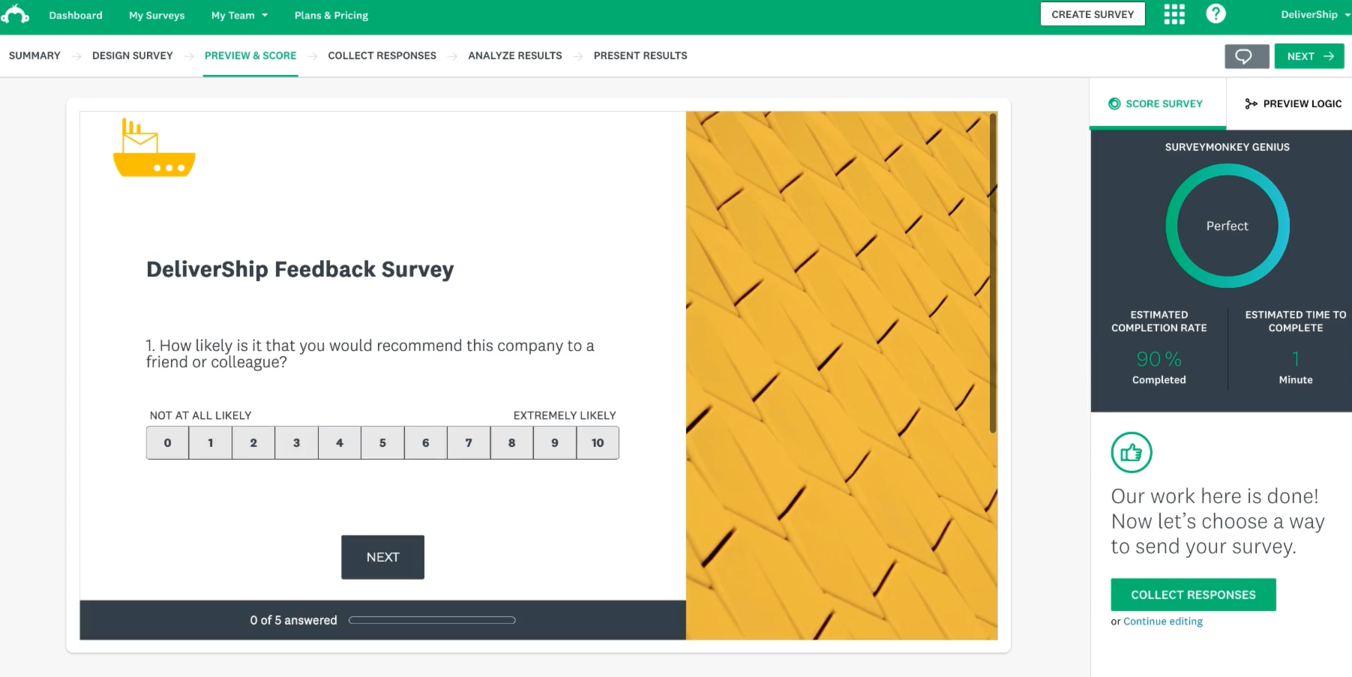Click the survey answered progress bar
This screenshot has width=1352, height=677.
coord(432,620)
